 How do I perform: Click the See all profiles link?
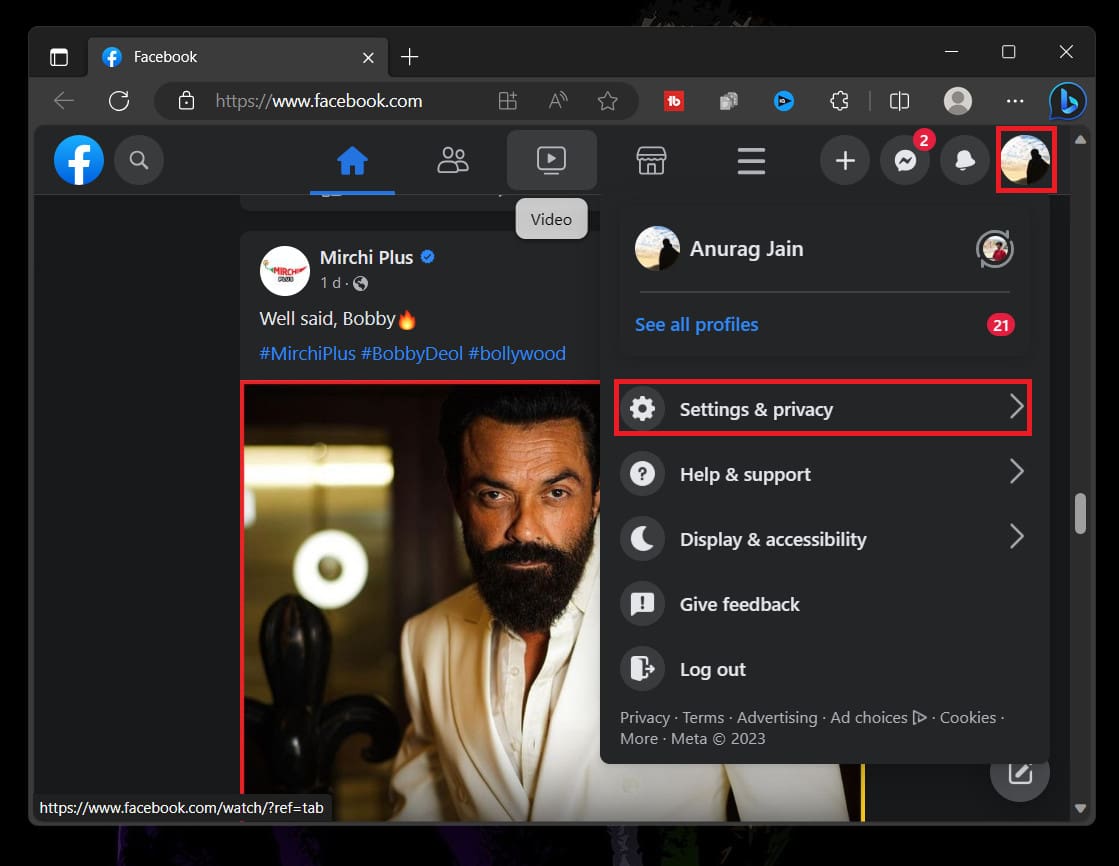[696, 324]
